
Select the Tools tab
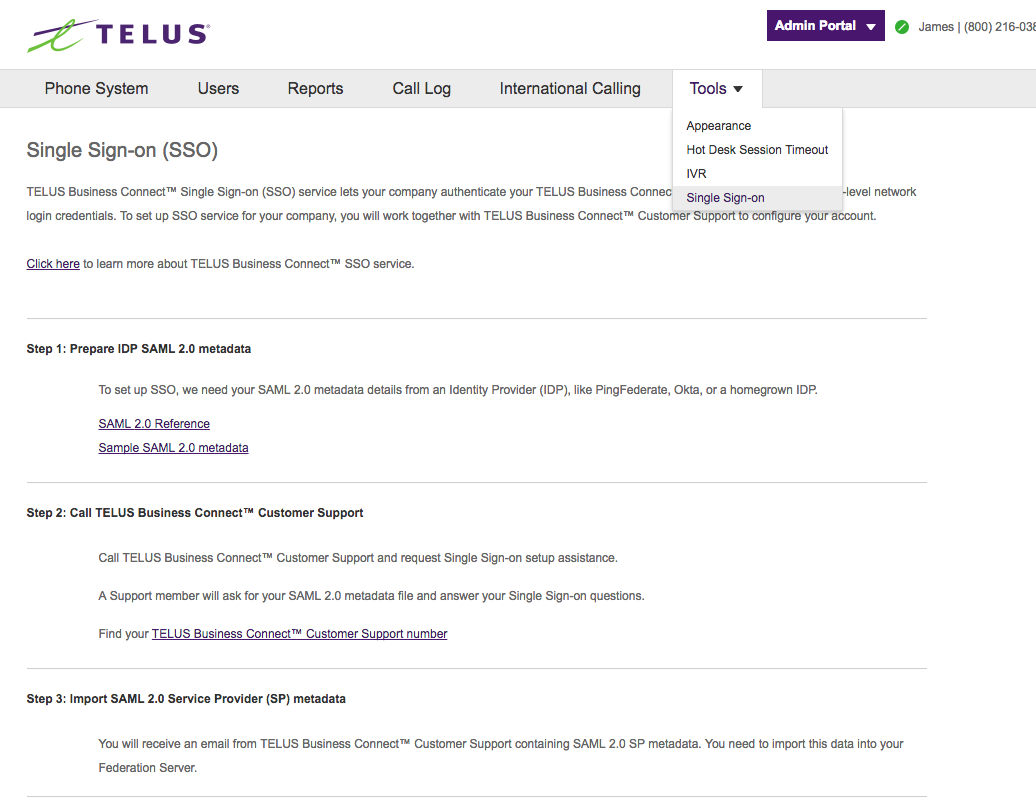point(709,88)
